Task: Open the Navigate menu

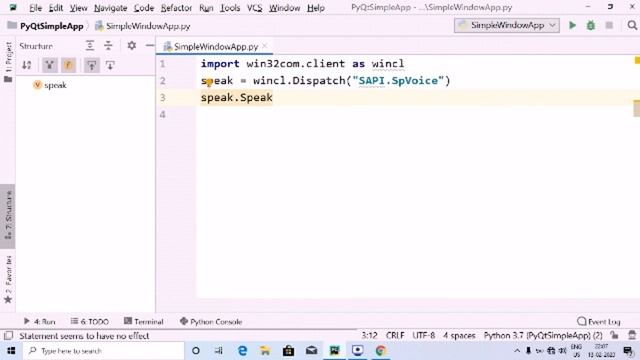Action: click(110, 8)
